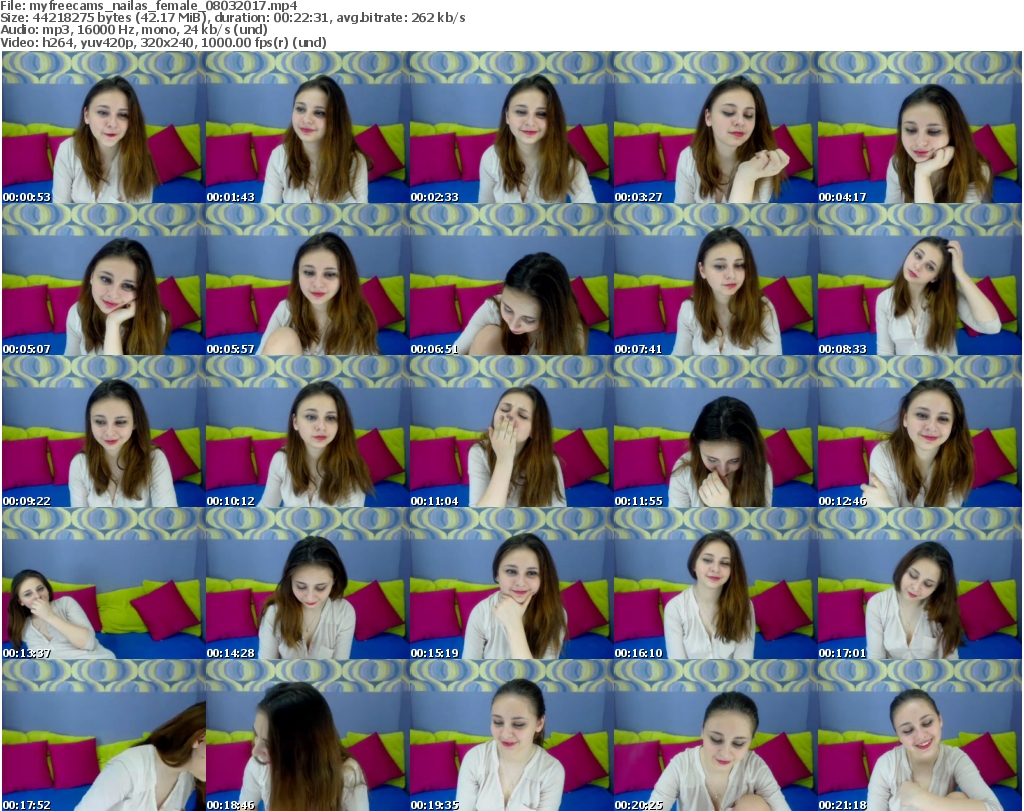Click the frame timestamped 00:12:46
This screenshot has height=811, width=1024.
click(x=919, y=432)
